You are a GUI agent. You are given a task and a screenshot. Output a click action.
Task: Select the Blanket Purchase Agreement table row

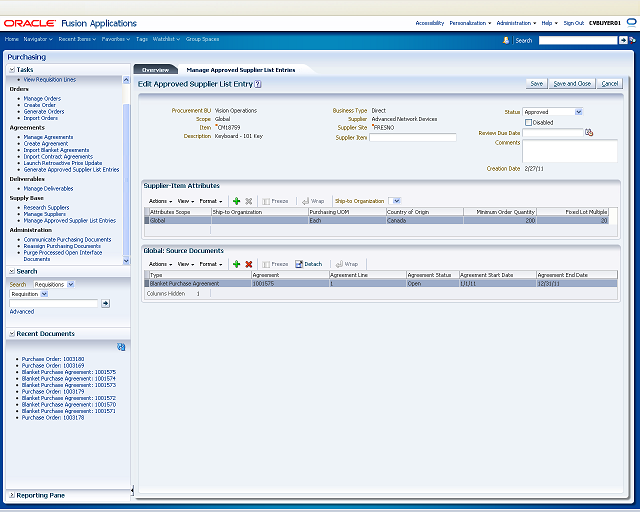coord(381,283)
